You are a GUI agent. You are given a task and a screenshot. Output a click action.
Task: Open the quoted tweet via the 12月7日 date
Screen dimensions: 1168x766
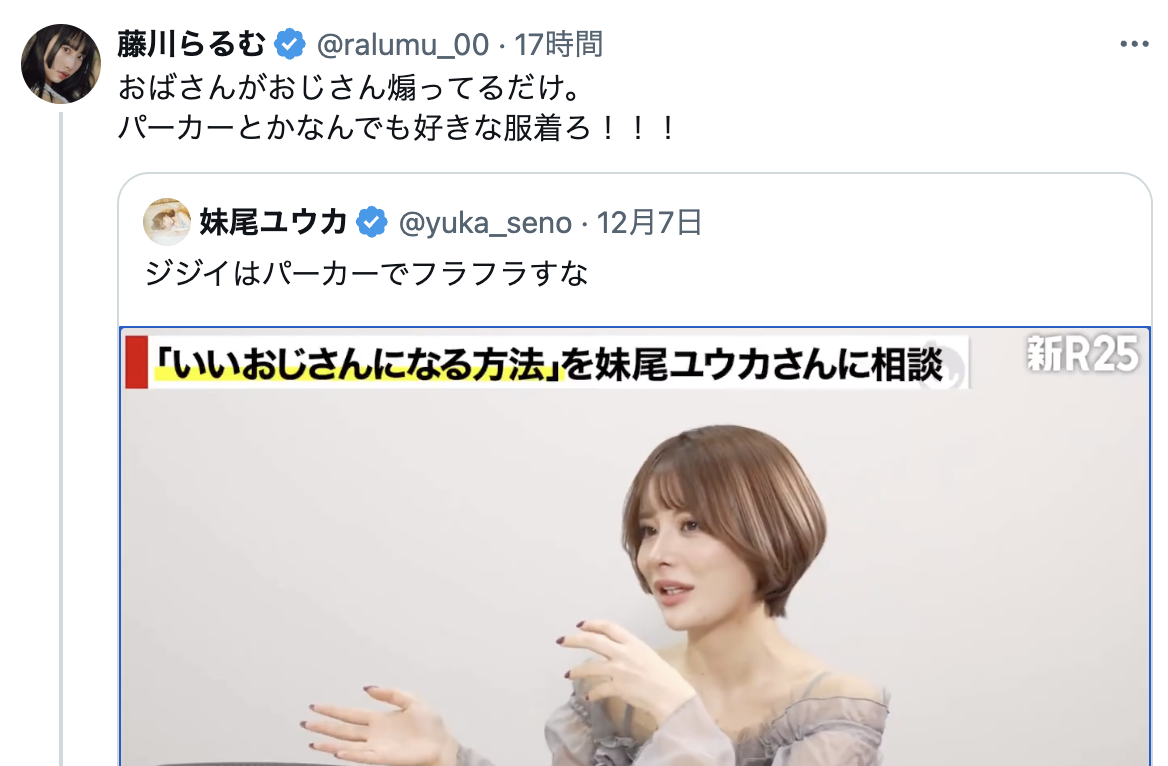click(650, 223)
